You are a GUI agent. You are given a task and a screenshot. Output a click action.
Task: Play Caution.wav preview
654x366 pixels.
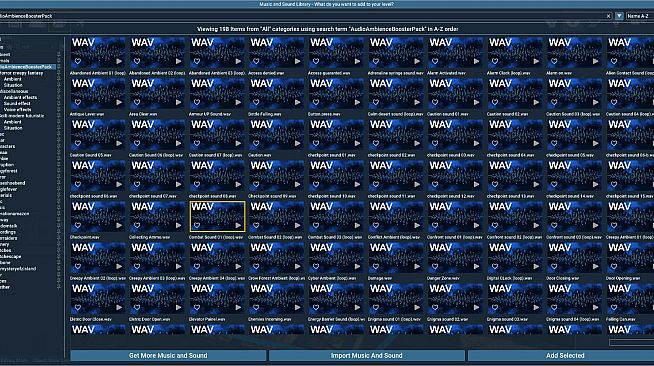tap(298, 143)
